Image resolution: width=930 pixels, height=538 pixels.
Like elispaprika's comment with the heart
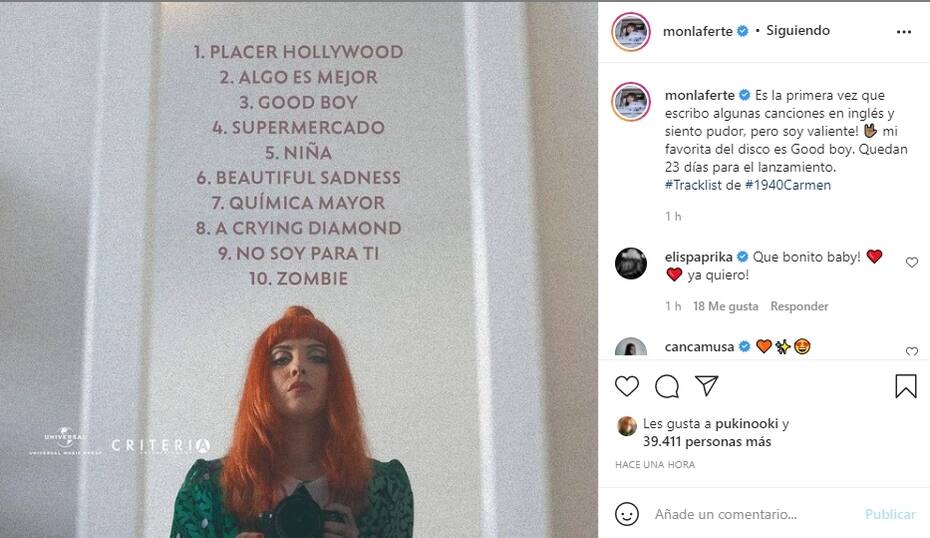pyautogui.click(x=912, y=262)
